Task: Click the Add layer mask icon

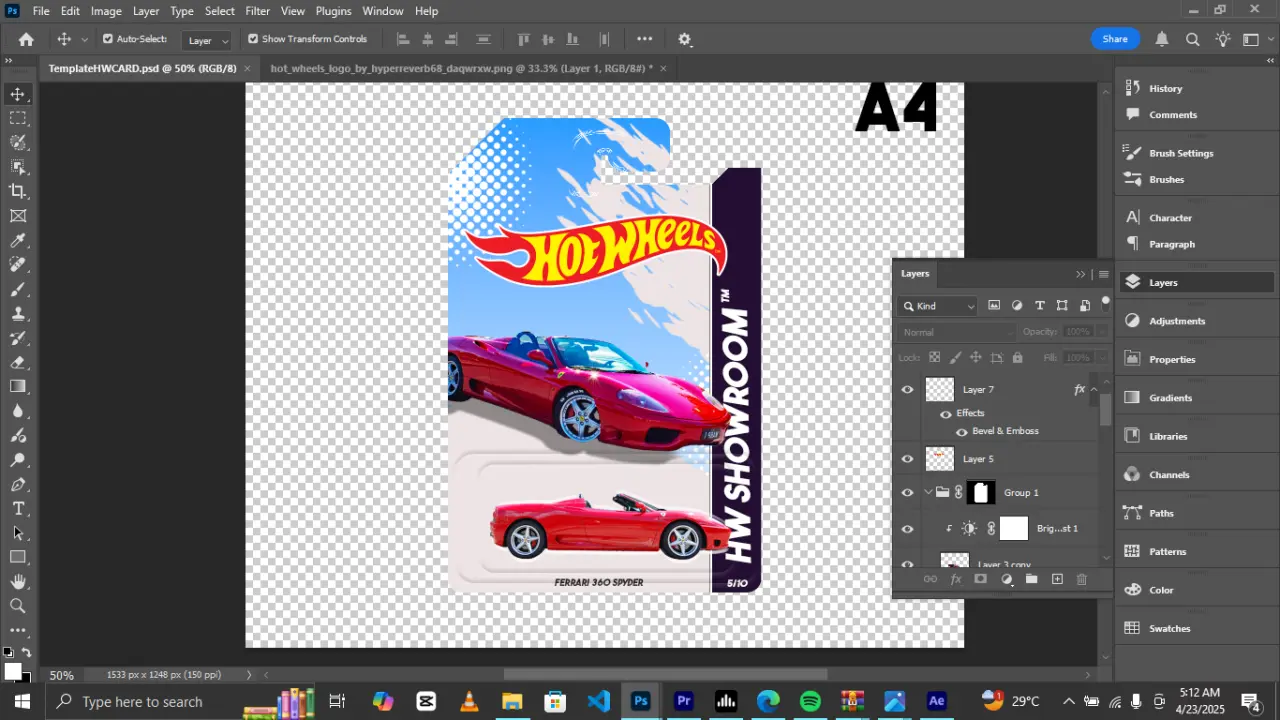Action: coord(981,579)
